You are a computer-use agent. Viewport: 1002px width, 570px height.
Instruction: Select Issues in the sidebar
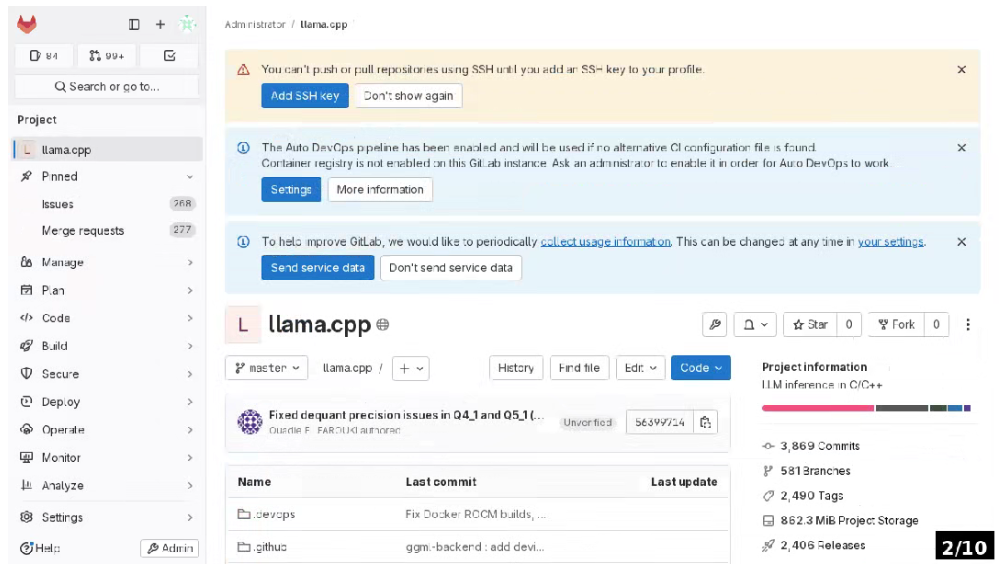pyautogui.click(x=58, y=204)
